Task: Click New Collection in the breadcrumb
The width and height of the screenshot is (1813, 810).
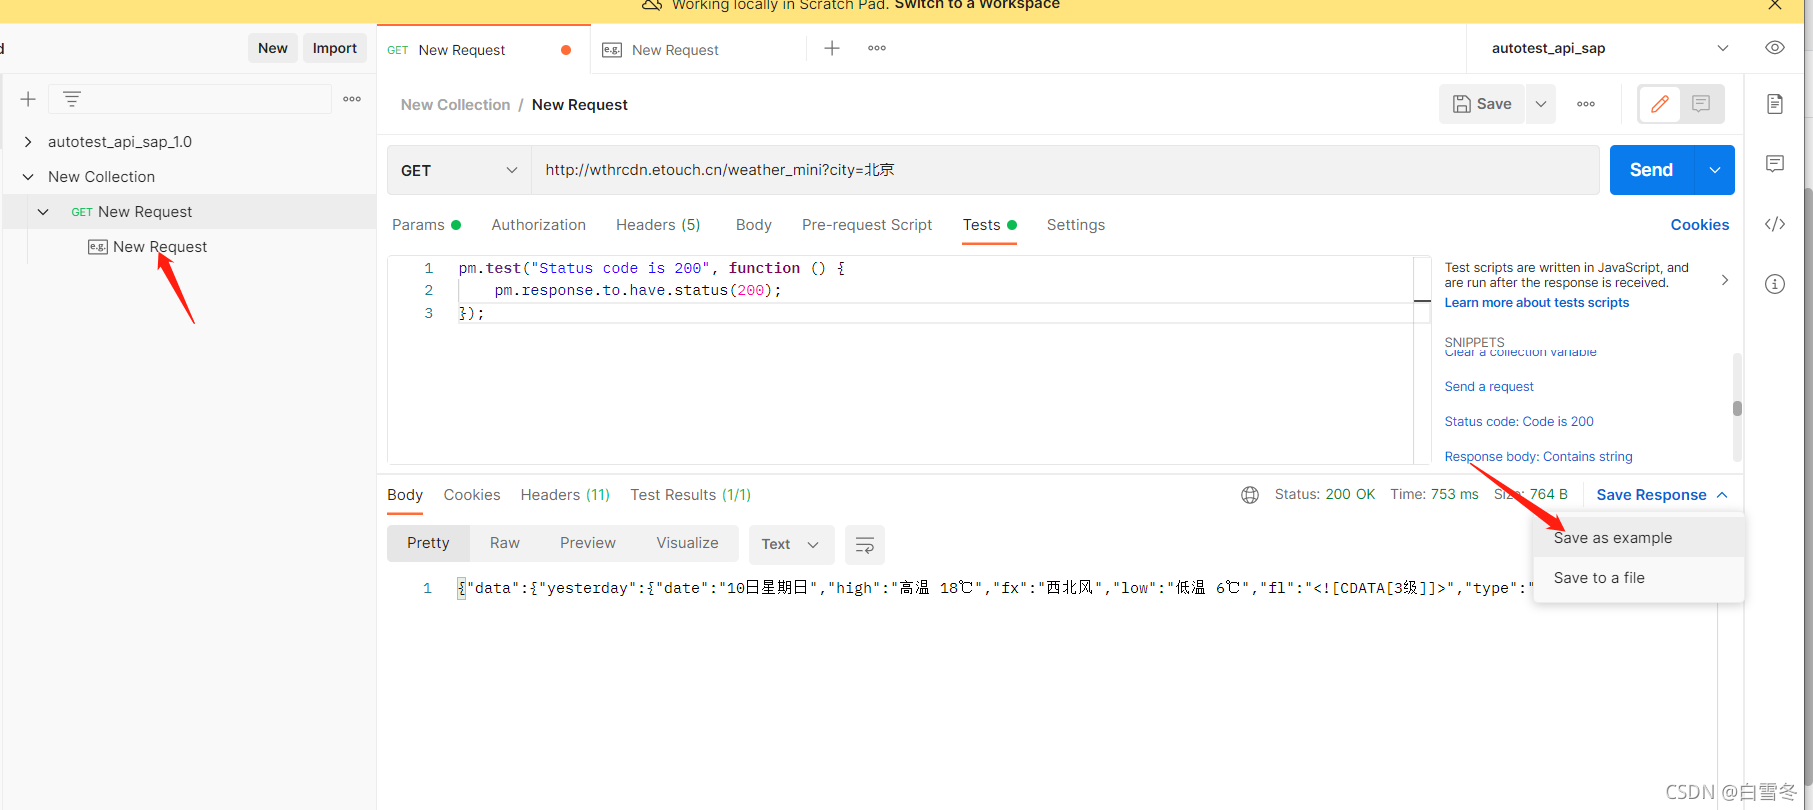Action: coord(455,105)
